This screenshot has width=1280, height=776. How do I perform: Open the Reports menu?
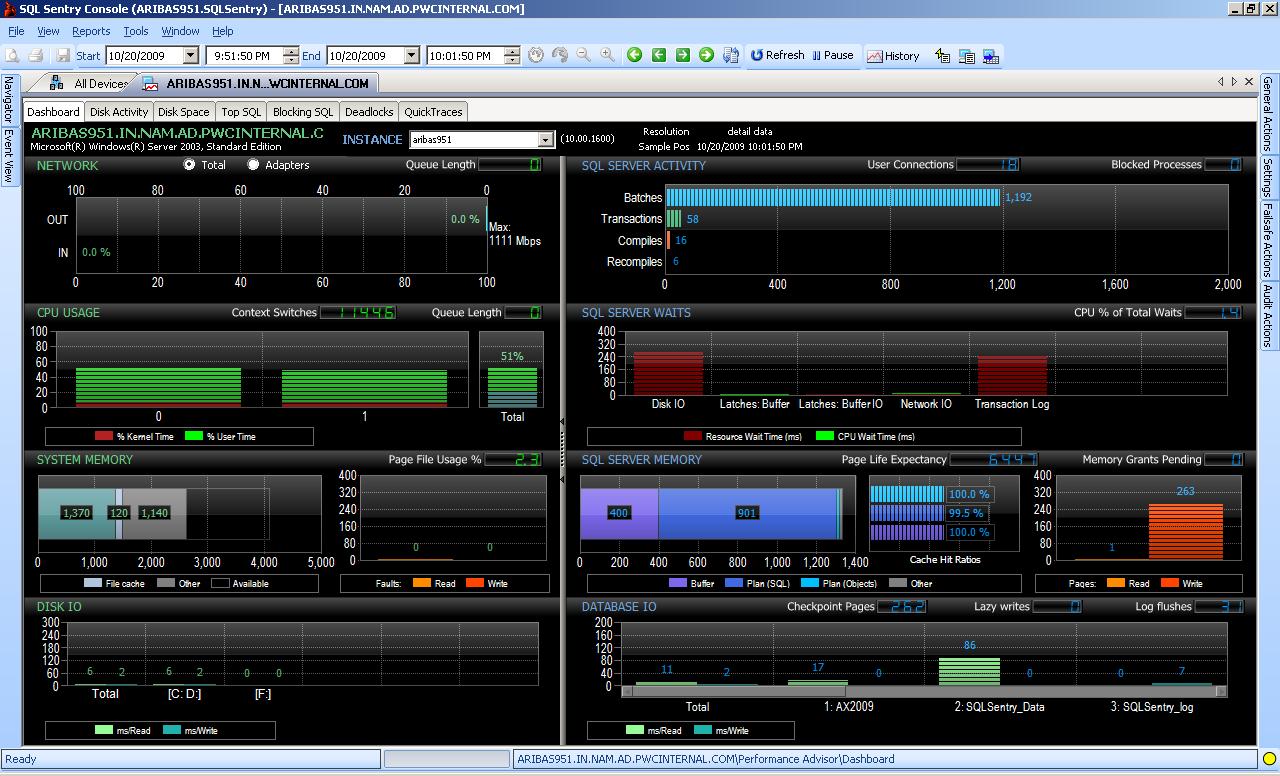(91, 31)
